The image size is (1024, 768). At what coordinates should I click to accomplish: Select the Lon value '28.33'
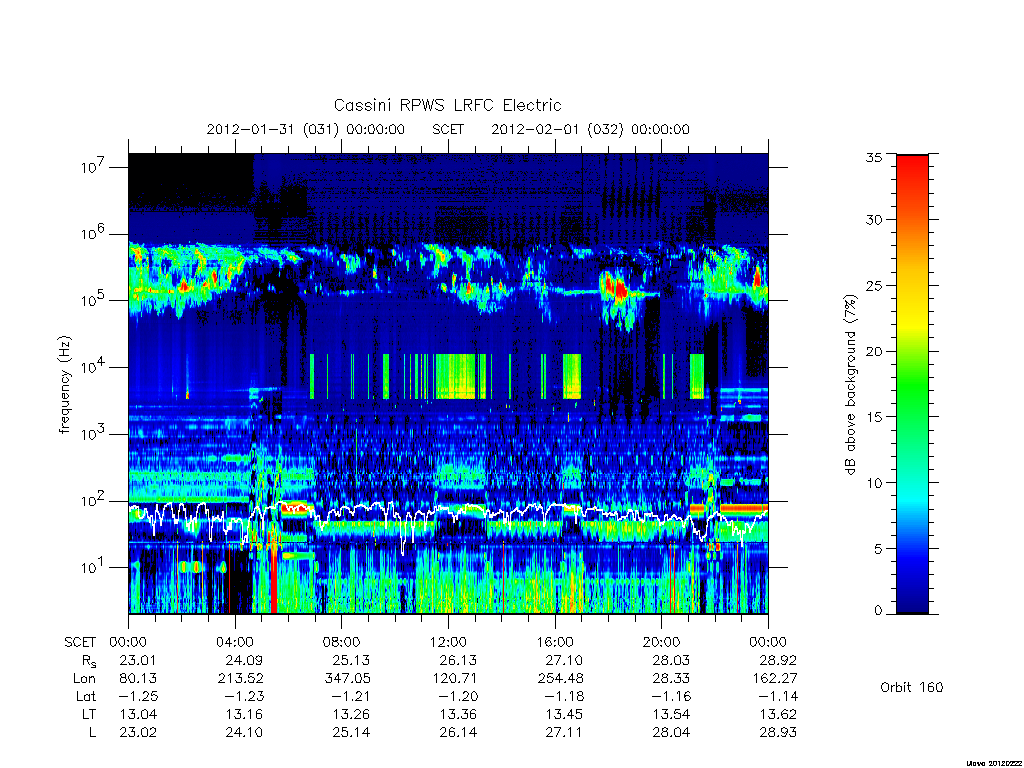671,679
